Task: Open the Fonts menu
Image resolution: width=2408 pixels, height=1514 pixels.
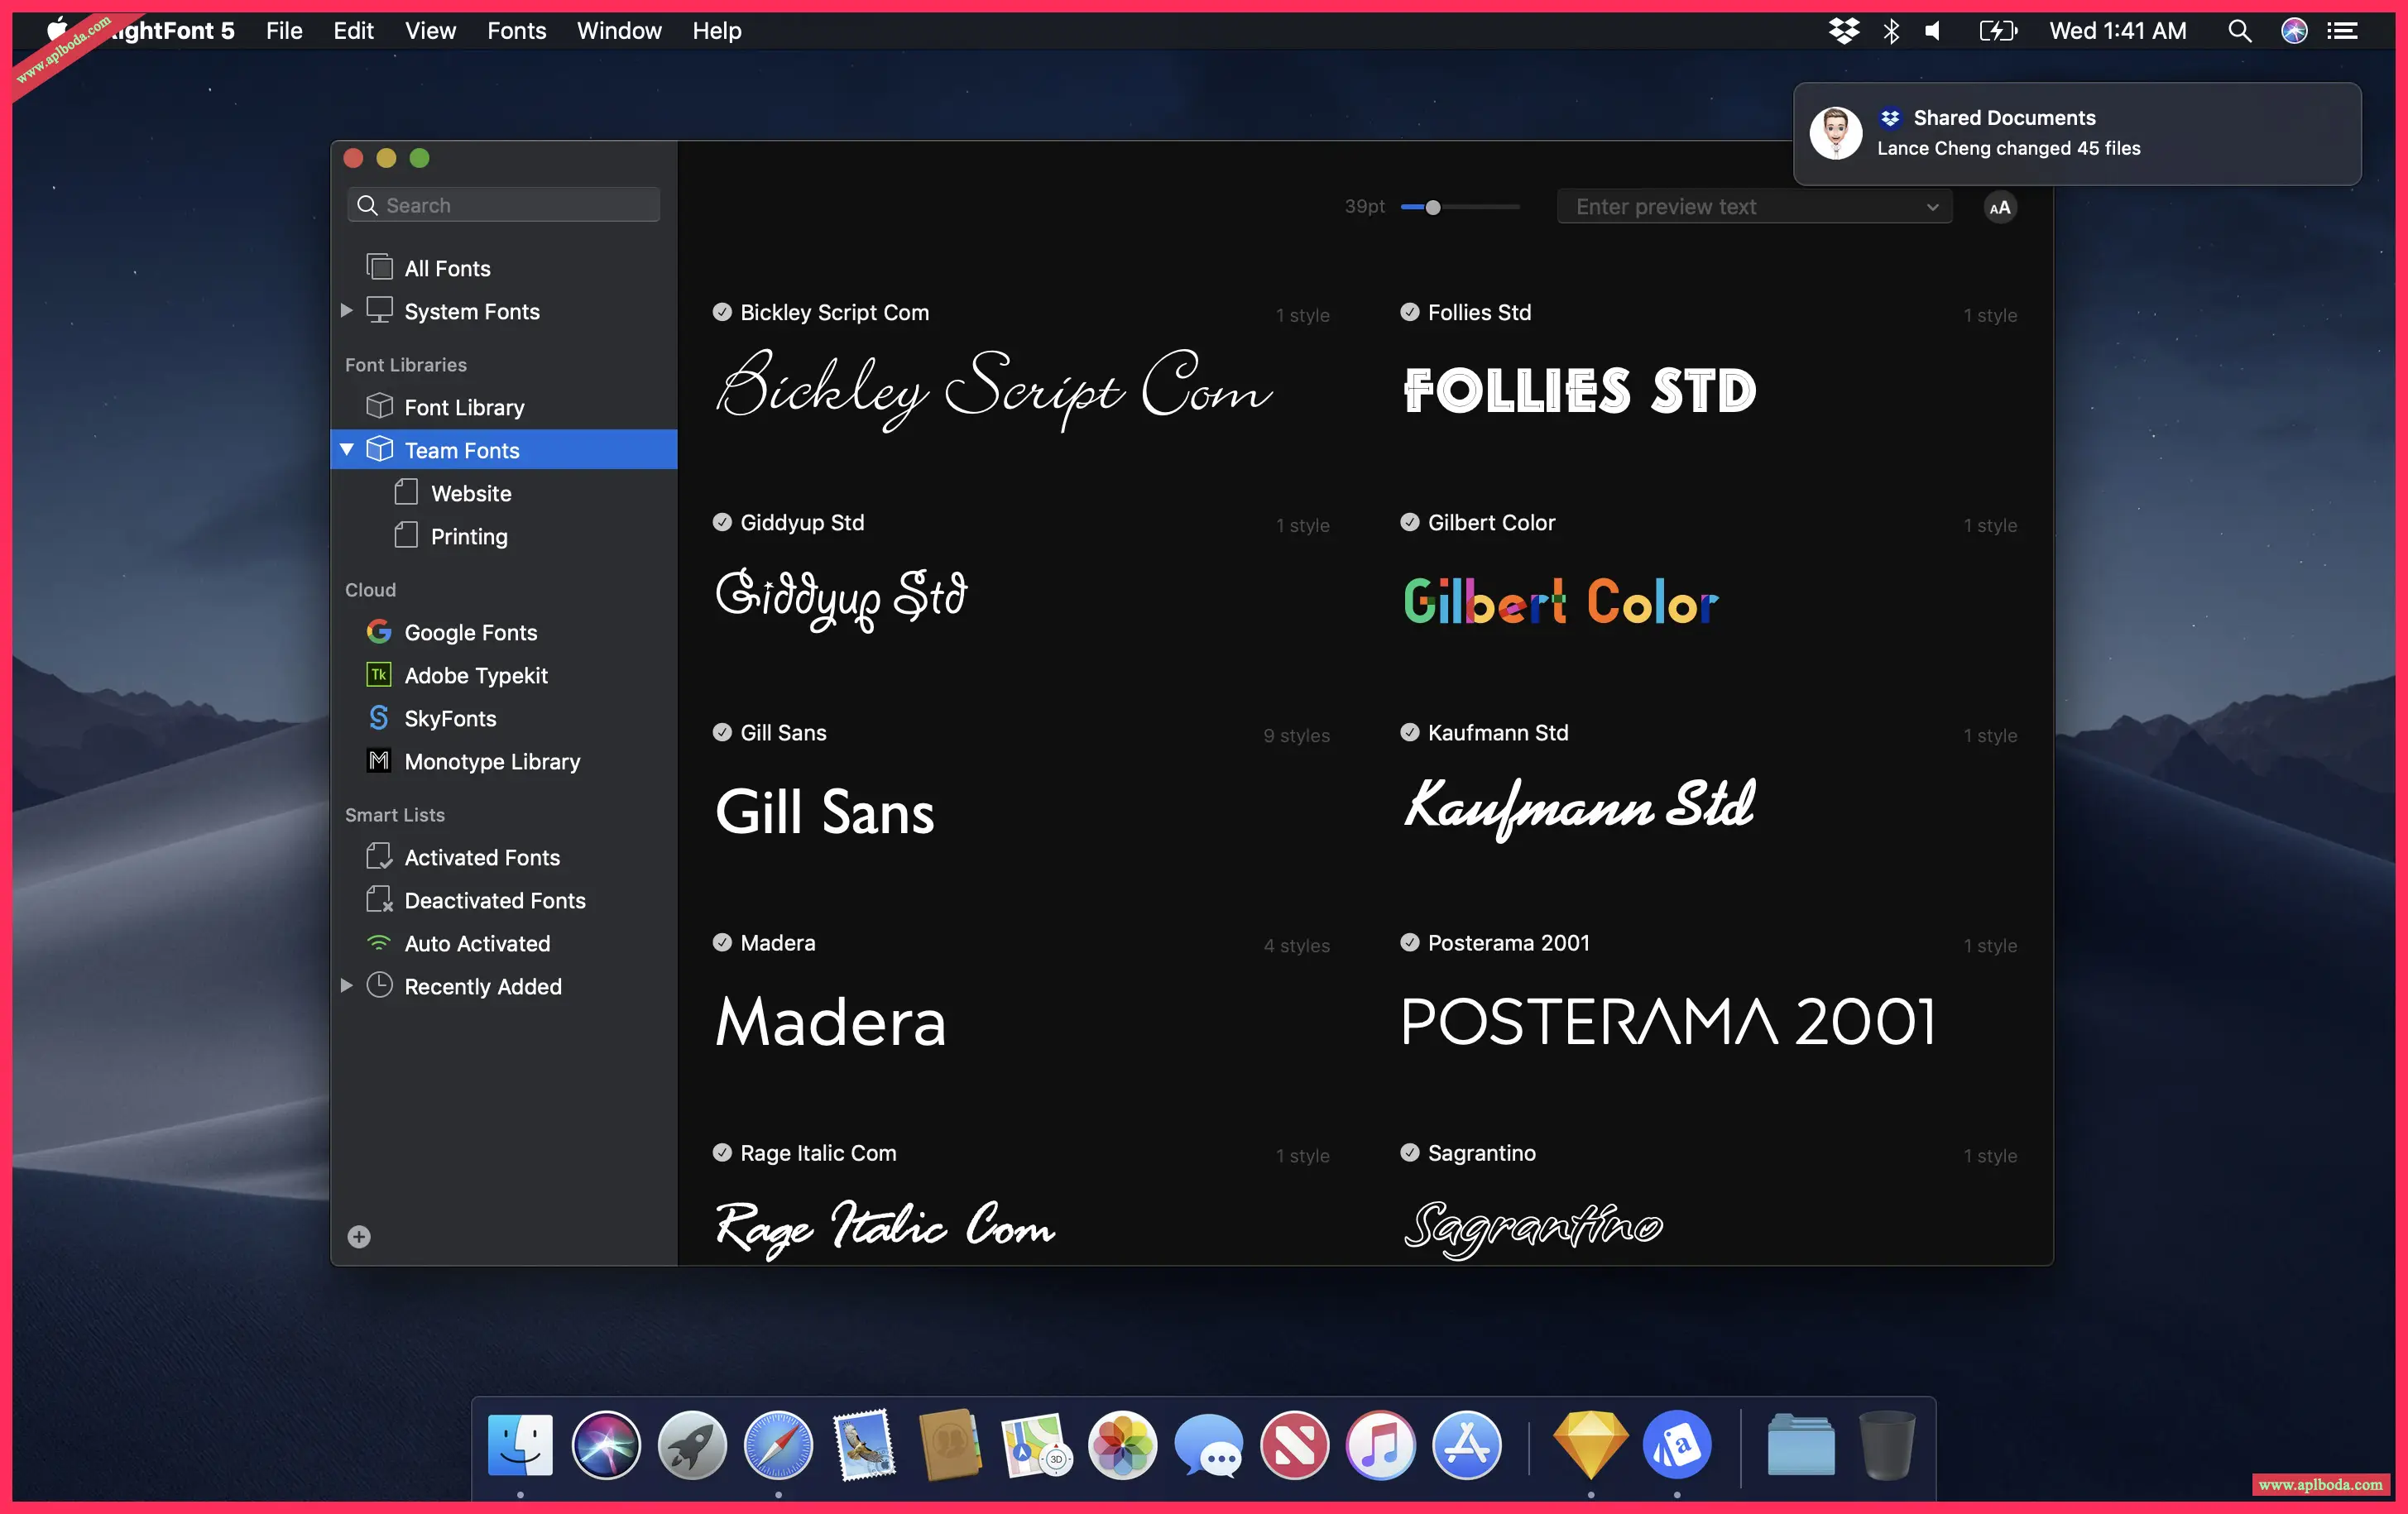Action: coord(516,31)
